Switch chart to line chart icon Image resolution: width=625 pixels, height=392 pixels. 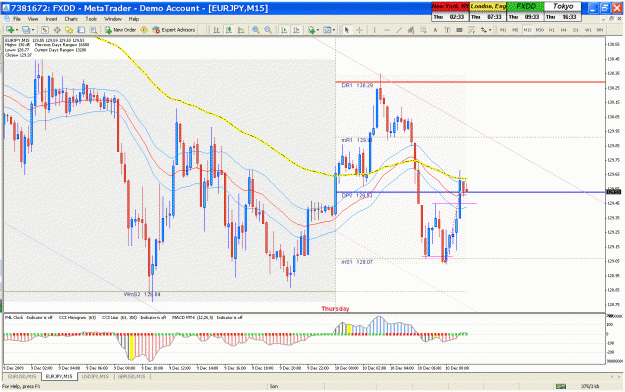click(x=241, y=30)
